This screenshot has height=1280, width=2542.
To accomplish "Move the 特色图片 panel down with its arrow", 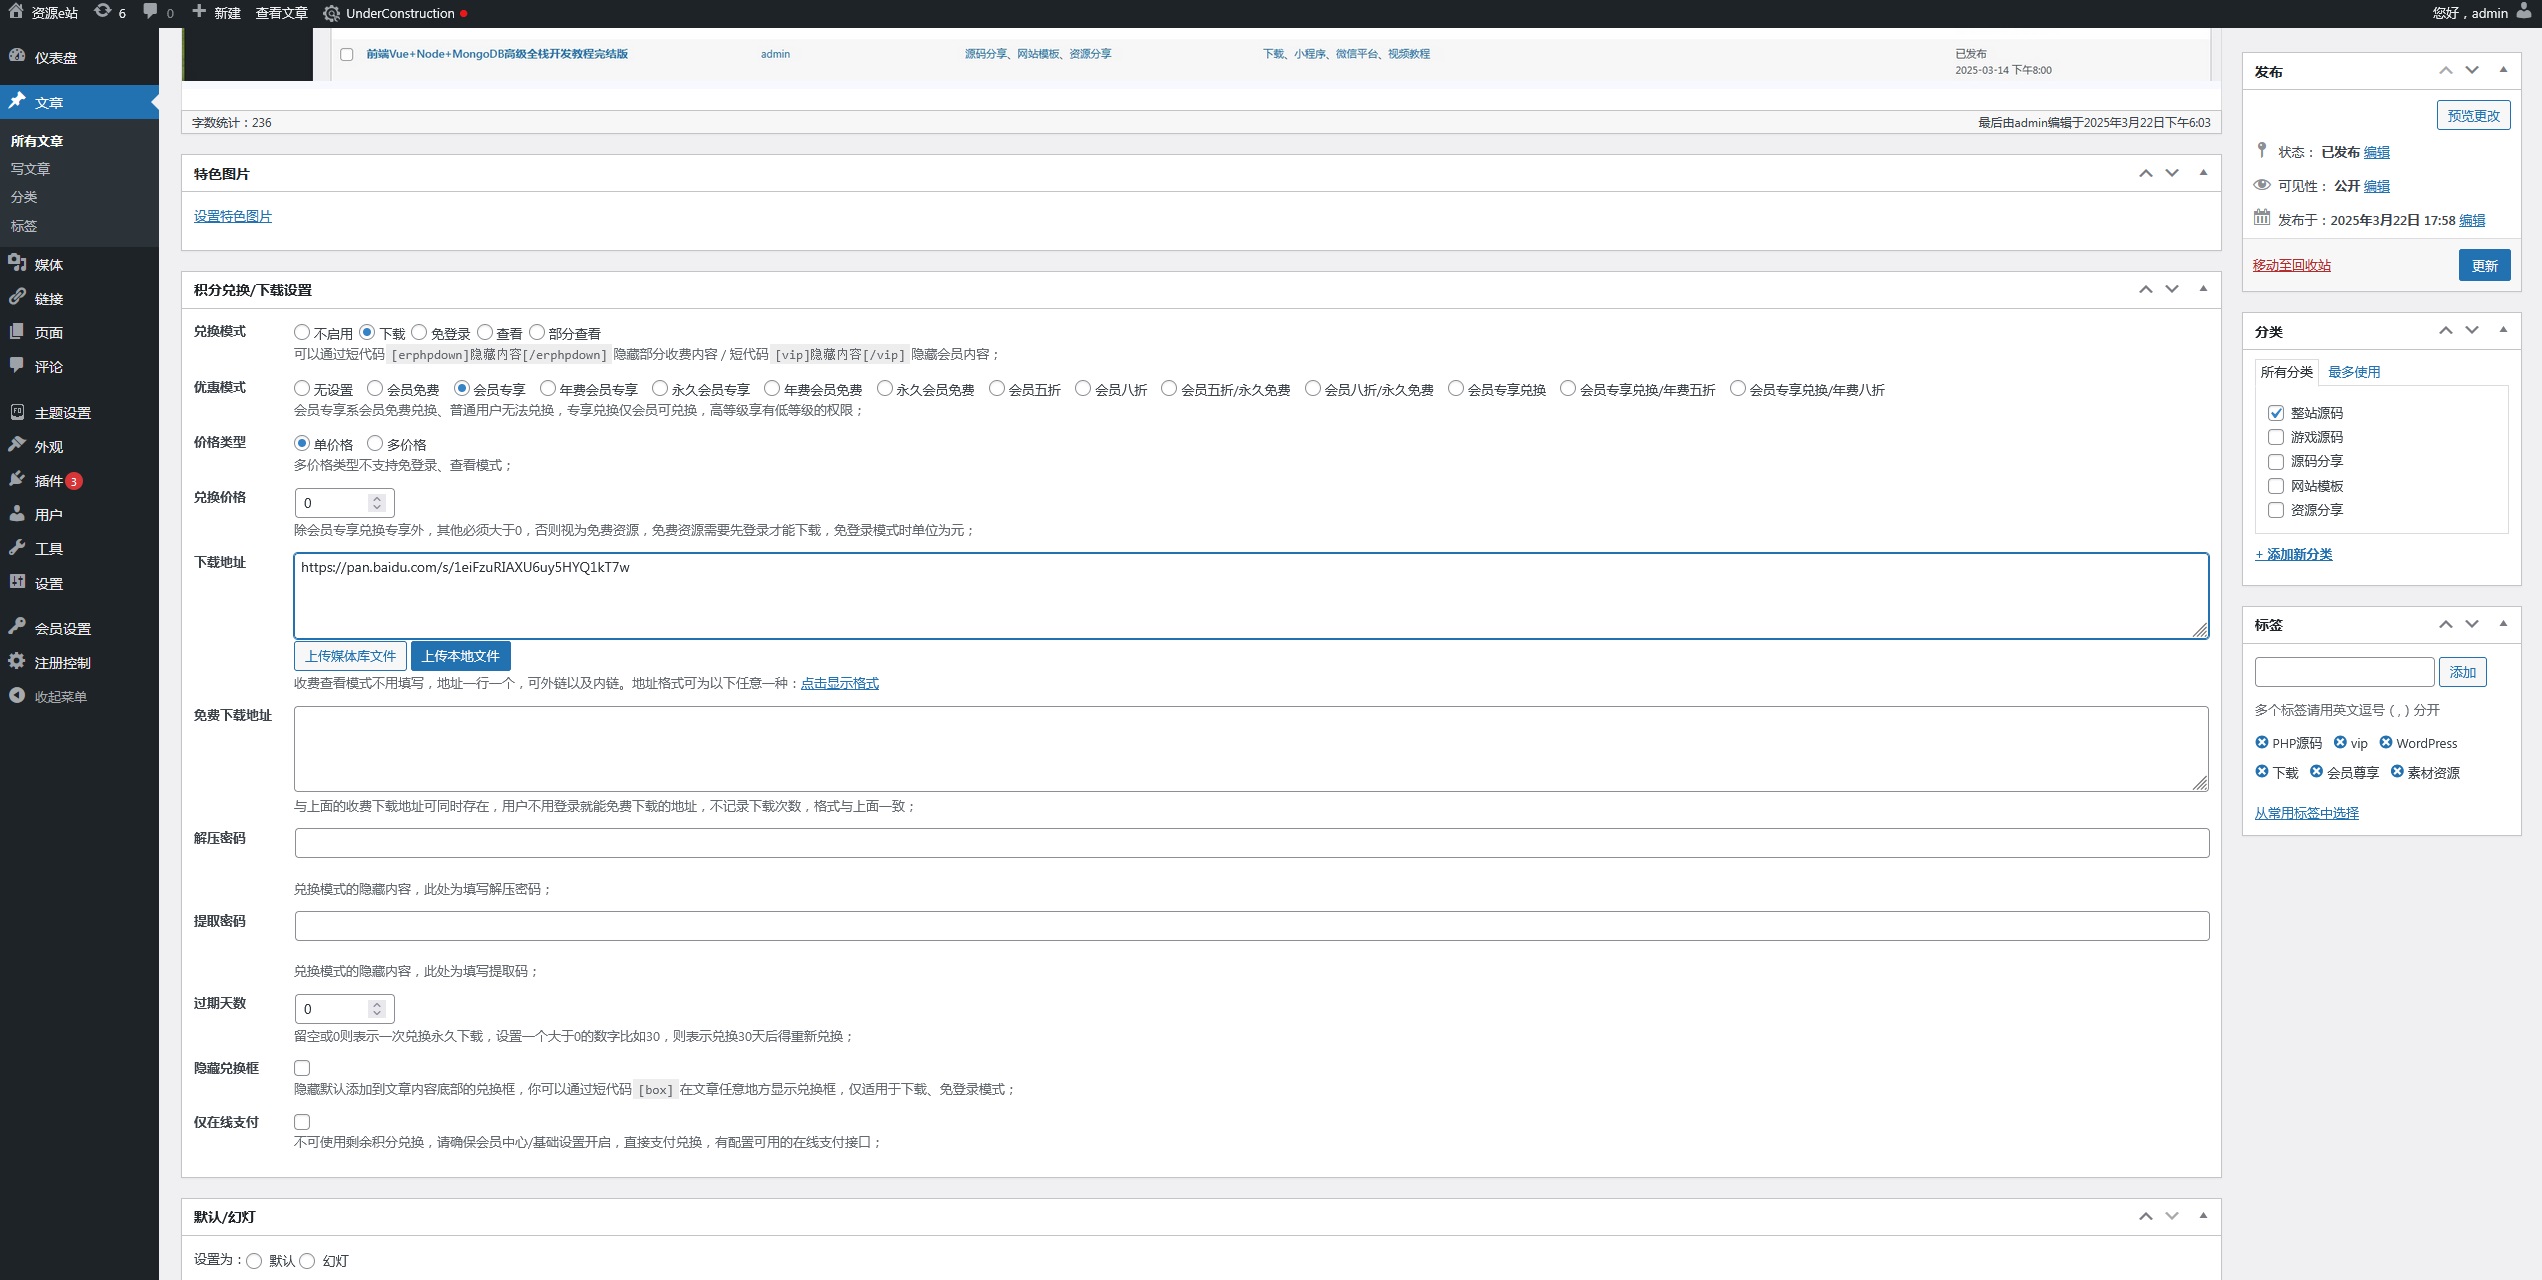I will tap(2171, 173).
